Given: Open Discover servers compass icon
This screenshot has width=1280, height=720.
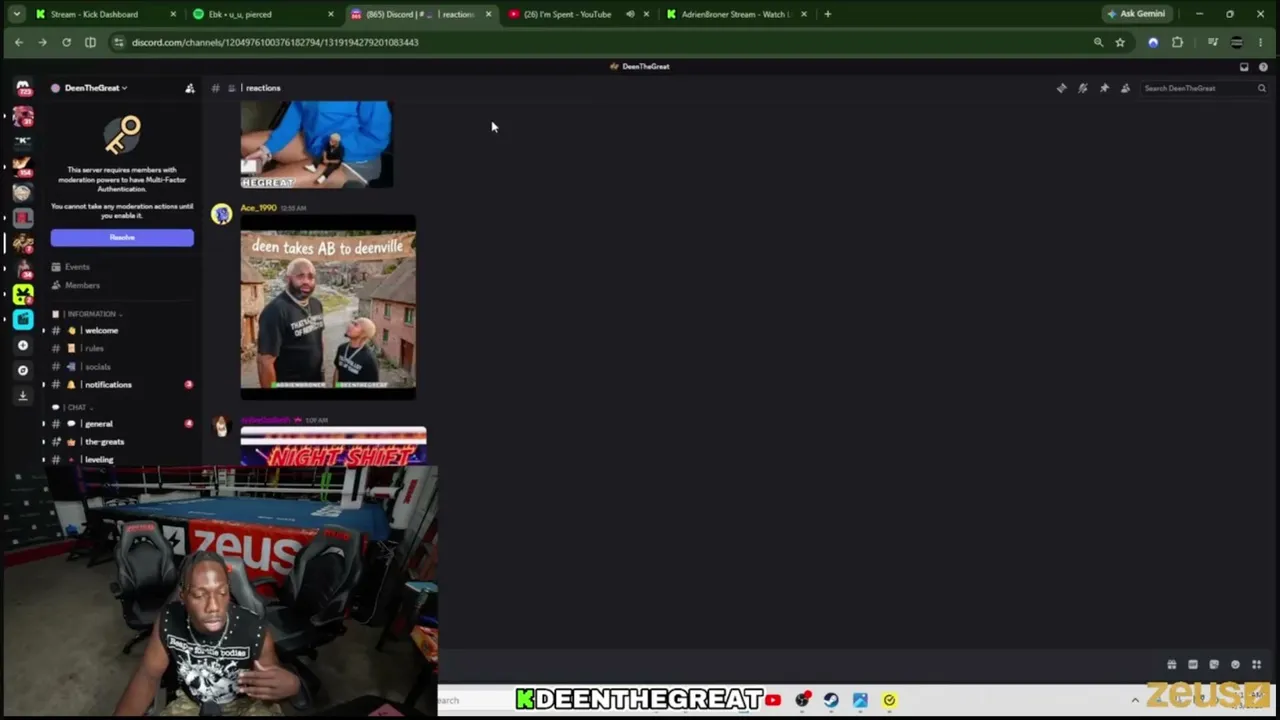Looking at the screenshot, I should pos(23,370).
